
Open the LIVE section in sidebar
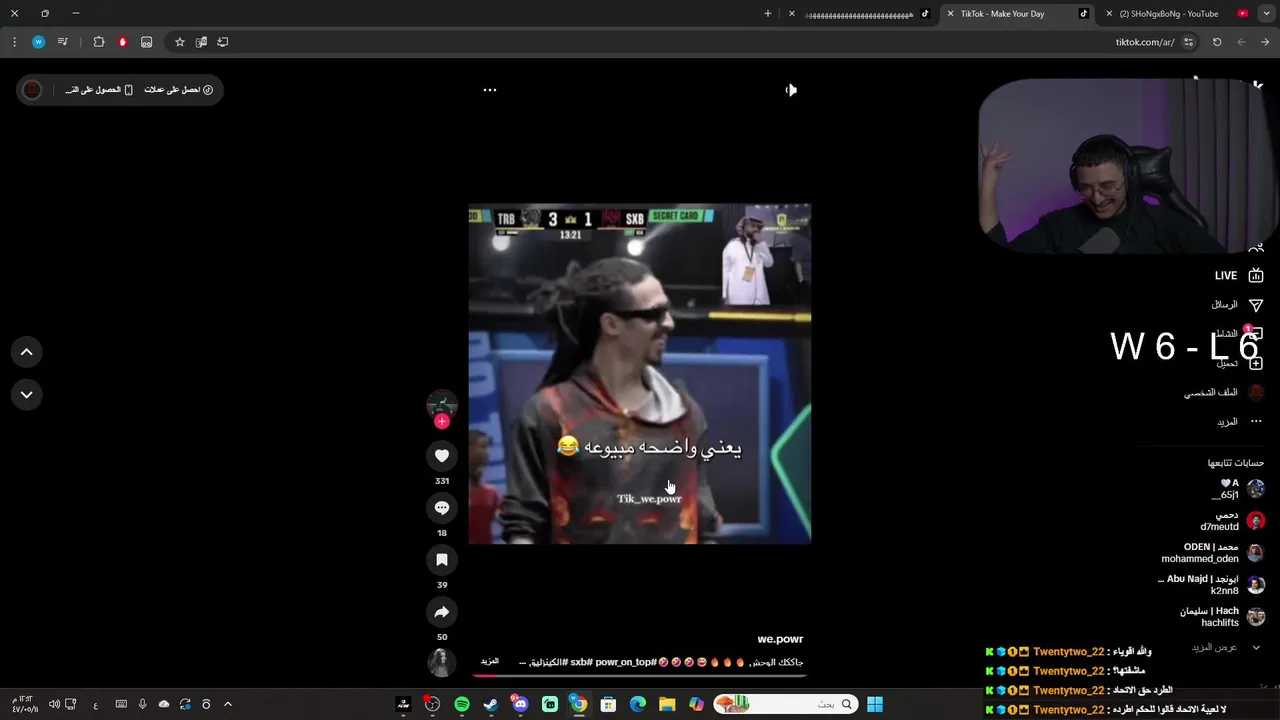pos(1238,275)
